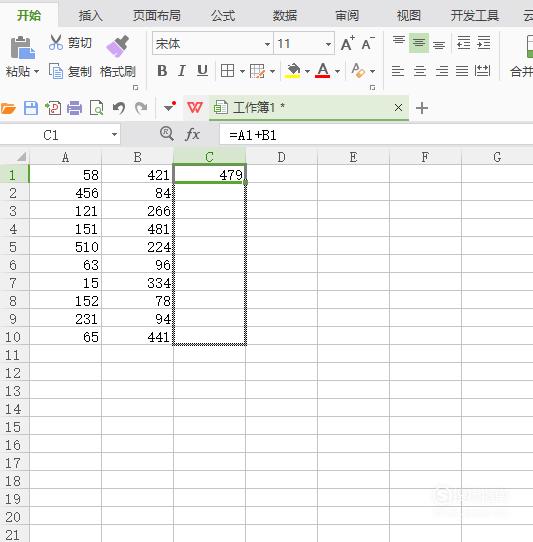The image size is (533, 542).
Task: Switch to the 页面布局 tab
Action: (x=157, y=16)
